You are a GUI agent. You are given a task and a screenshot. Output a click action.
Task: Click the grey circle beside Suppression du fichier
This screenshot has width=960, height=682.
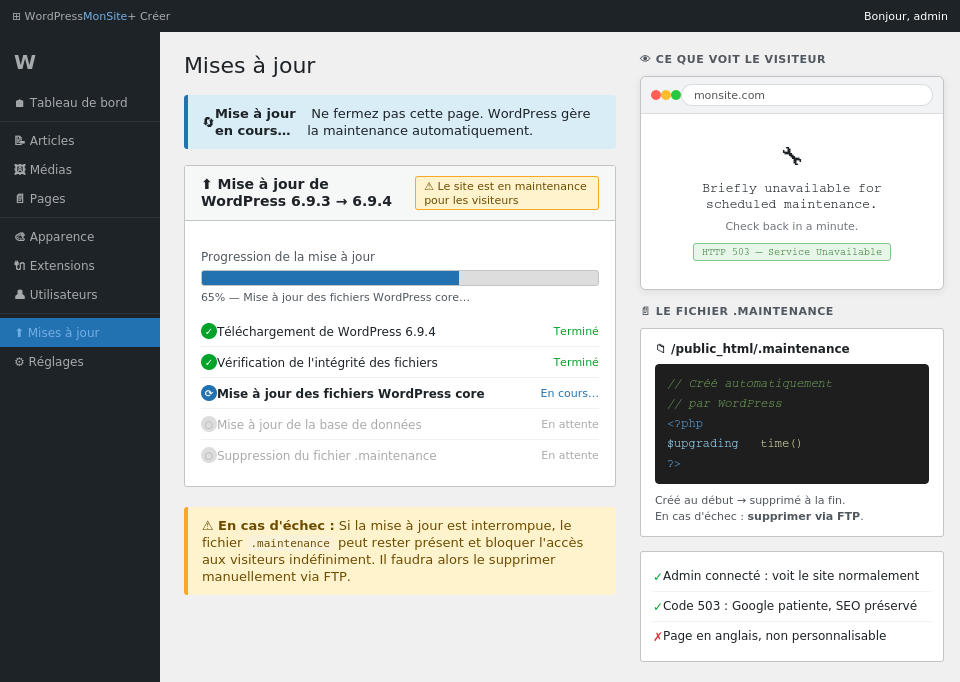pos(209,455)
